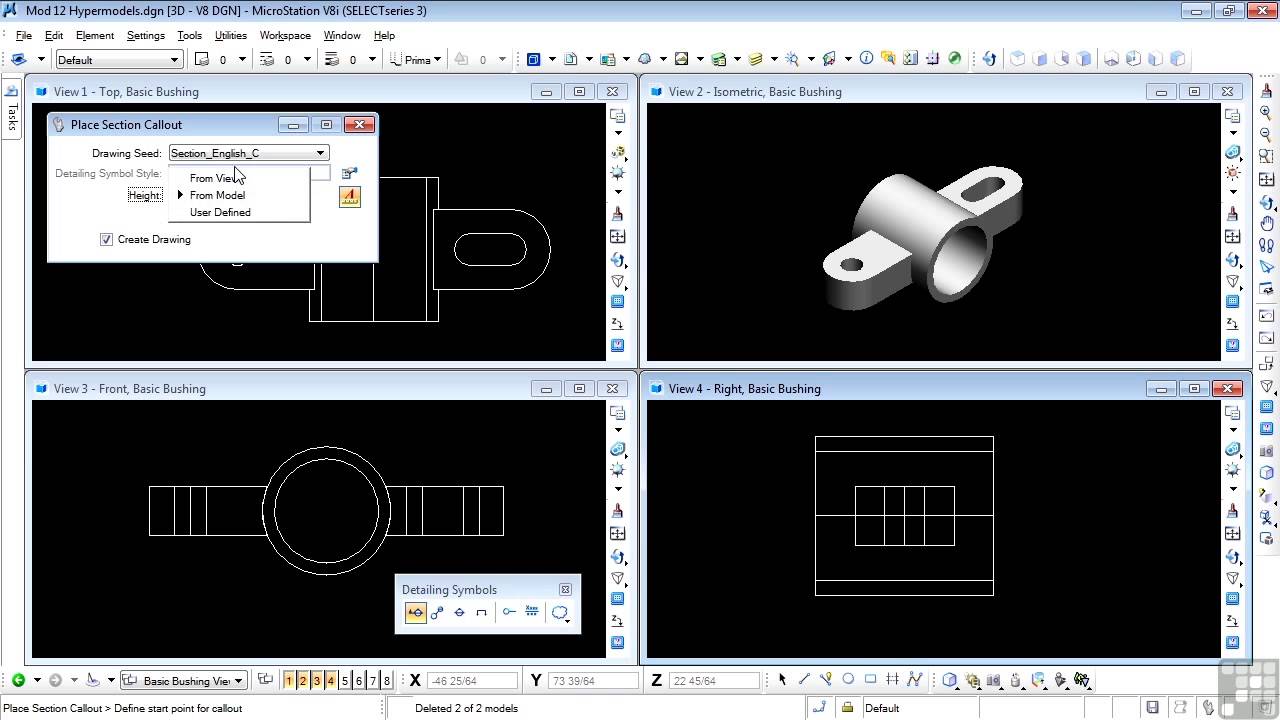Screen dimensions: 1280x720
Task: Expand the active color dropdown arrow
Action: (x=242, y=60)
